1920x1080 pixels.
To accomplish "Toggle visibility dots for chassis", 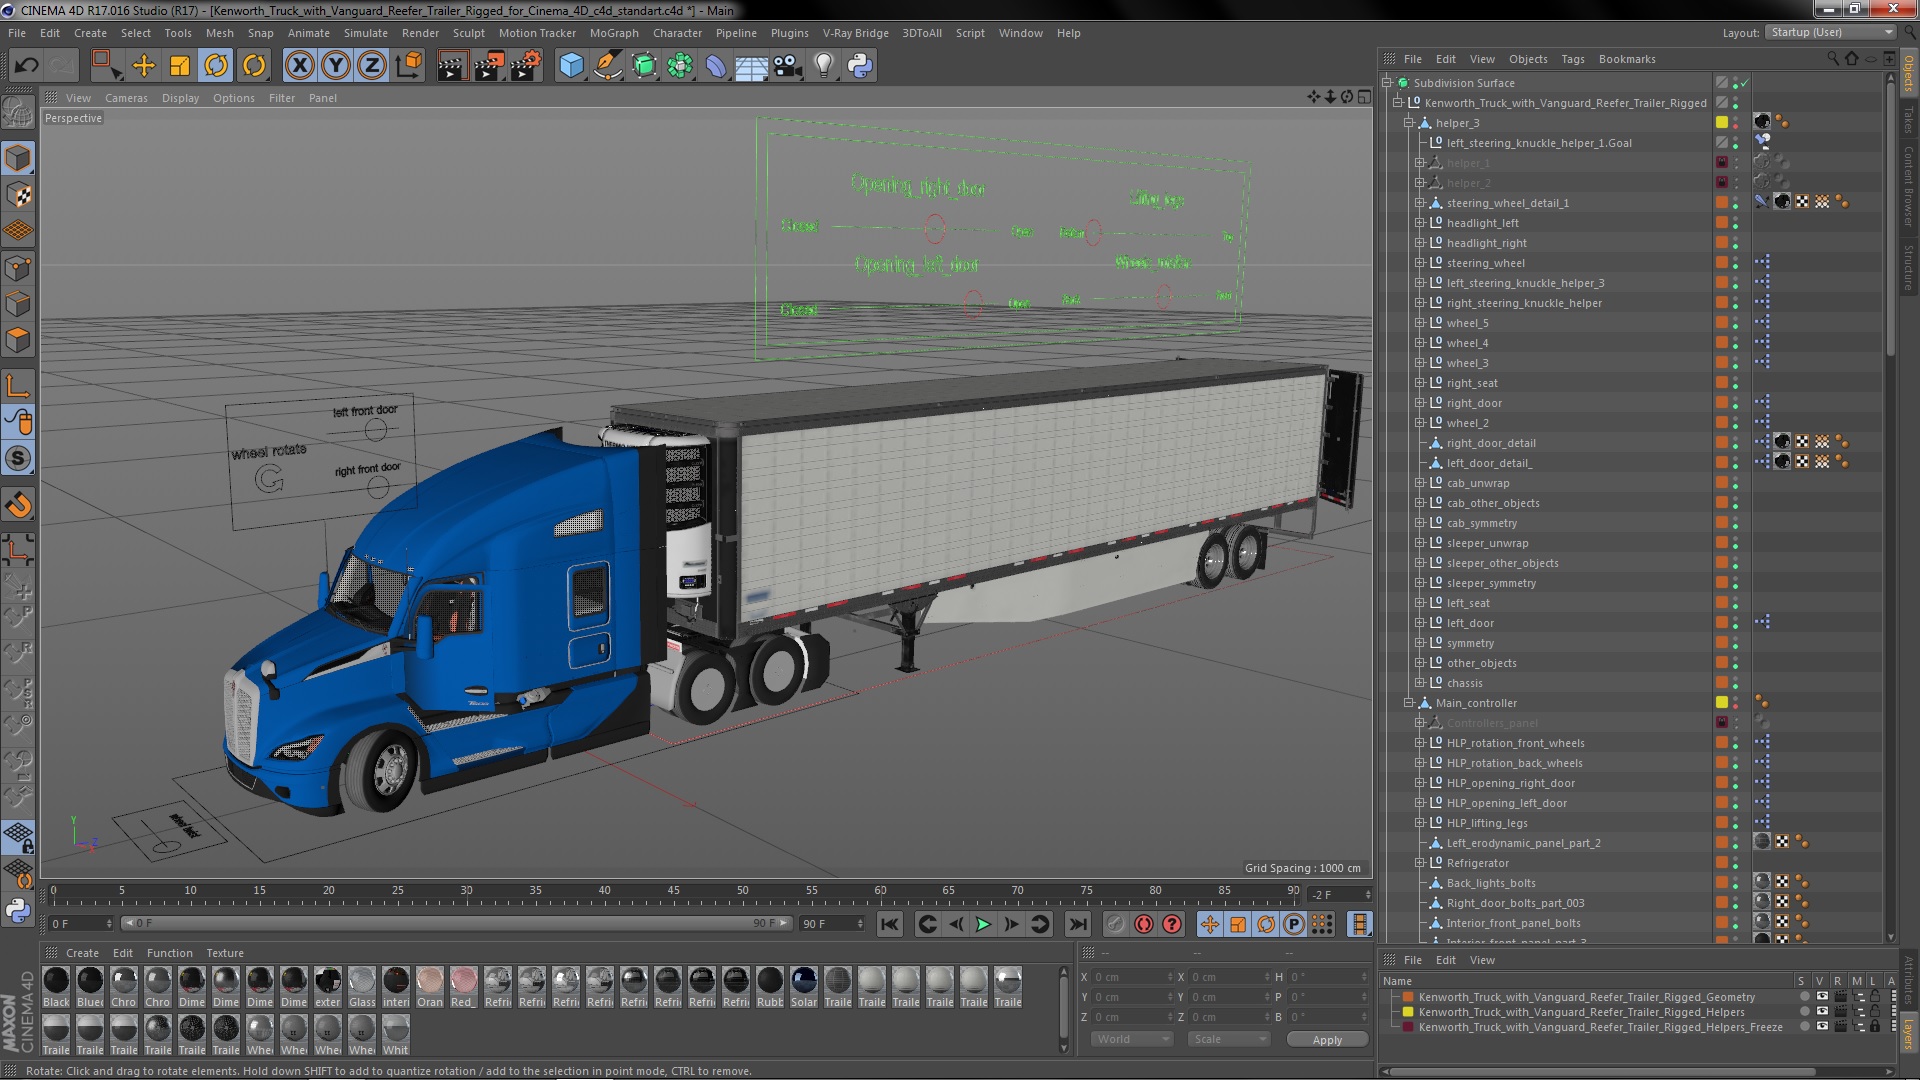I will click(1736, 683).
